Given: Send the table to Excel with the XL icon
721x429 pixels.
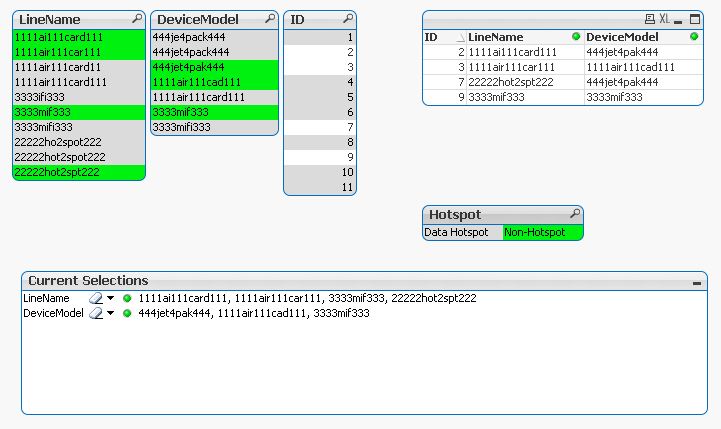Looking at the screenshot, I should tap(664, 19).
